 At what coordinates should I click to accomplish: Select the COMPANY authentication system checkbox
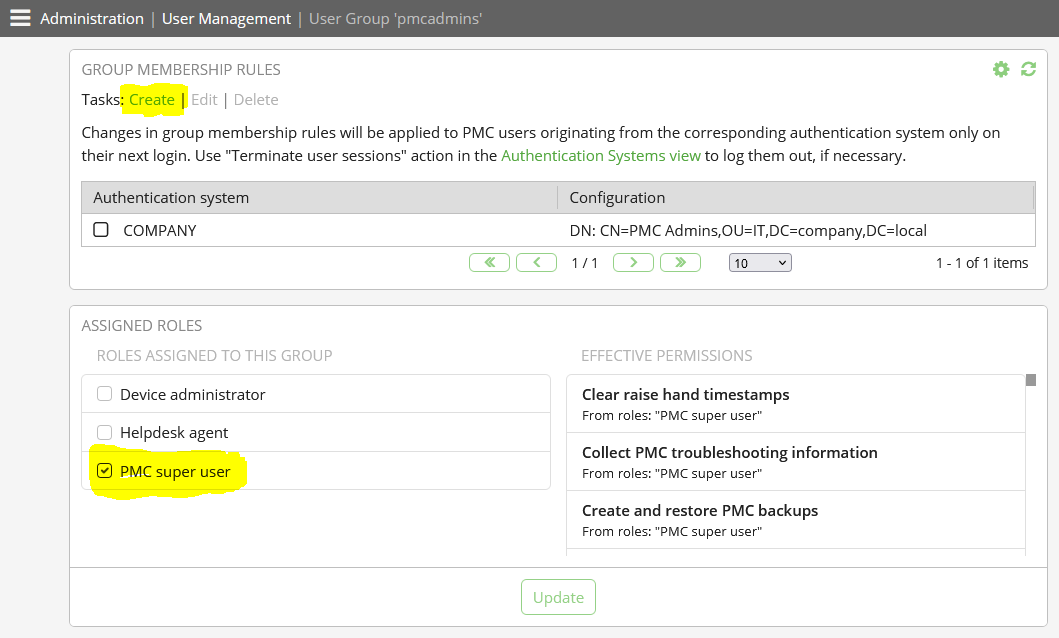pos(101,230)
